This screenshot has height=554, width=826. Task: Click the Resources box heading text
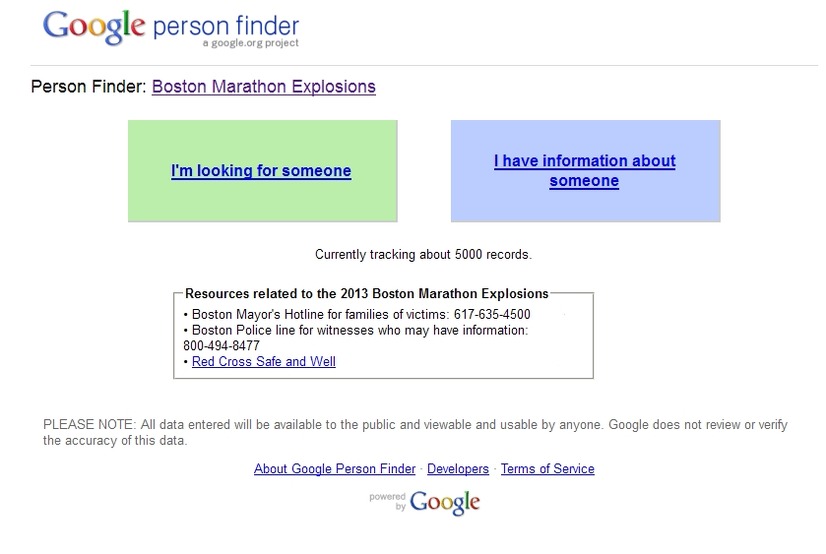[x=367, y=294]
